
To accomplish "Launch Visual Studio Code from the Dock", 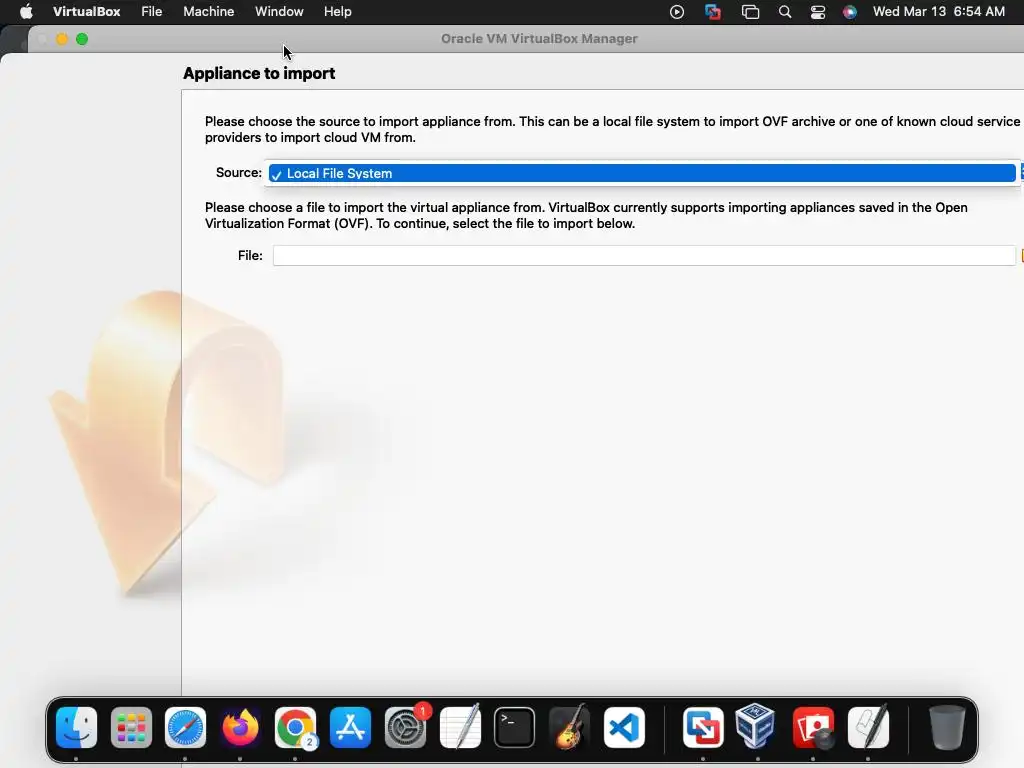I will [624, 727].
